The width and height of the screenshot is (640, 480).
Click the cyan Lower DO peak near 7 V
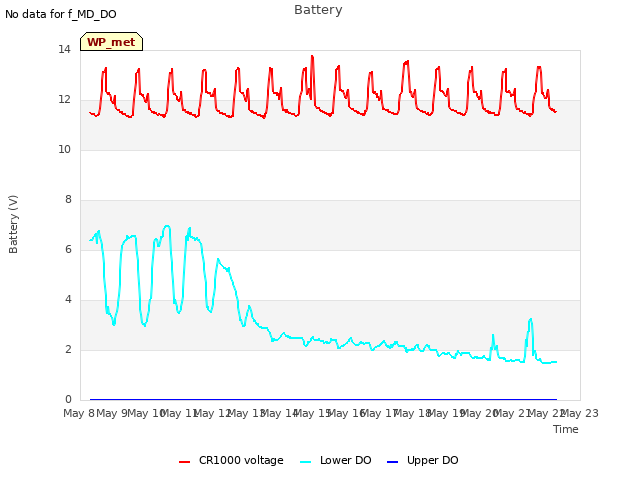click(167, 226)
